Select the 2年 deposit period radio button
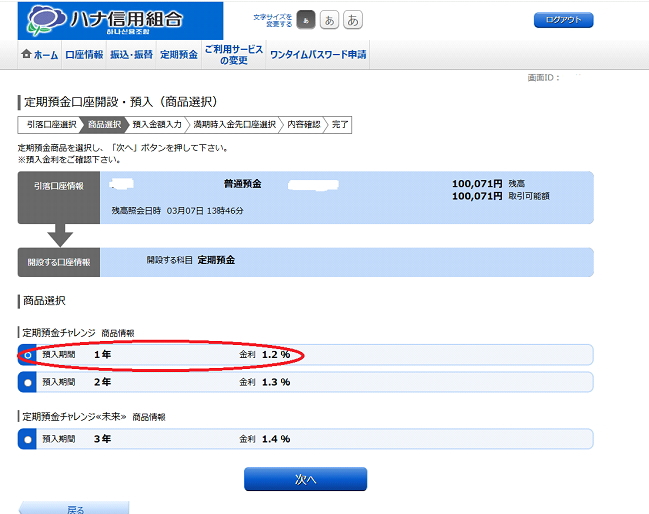The image size is (649, 514). pos(28,382)
